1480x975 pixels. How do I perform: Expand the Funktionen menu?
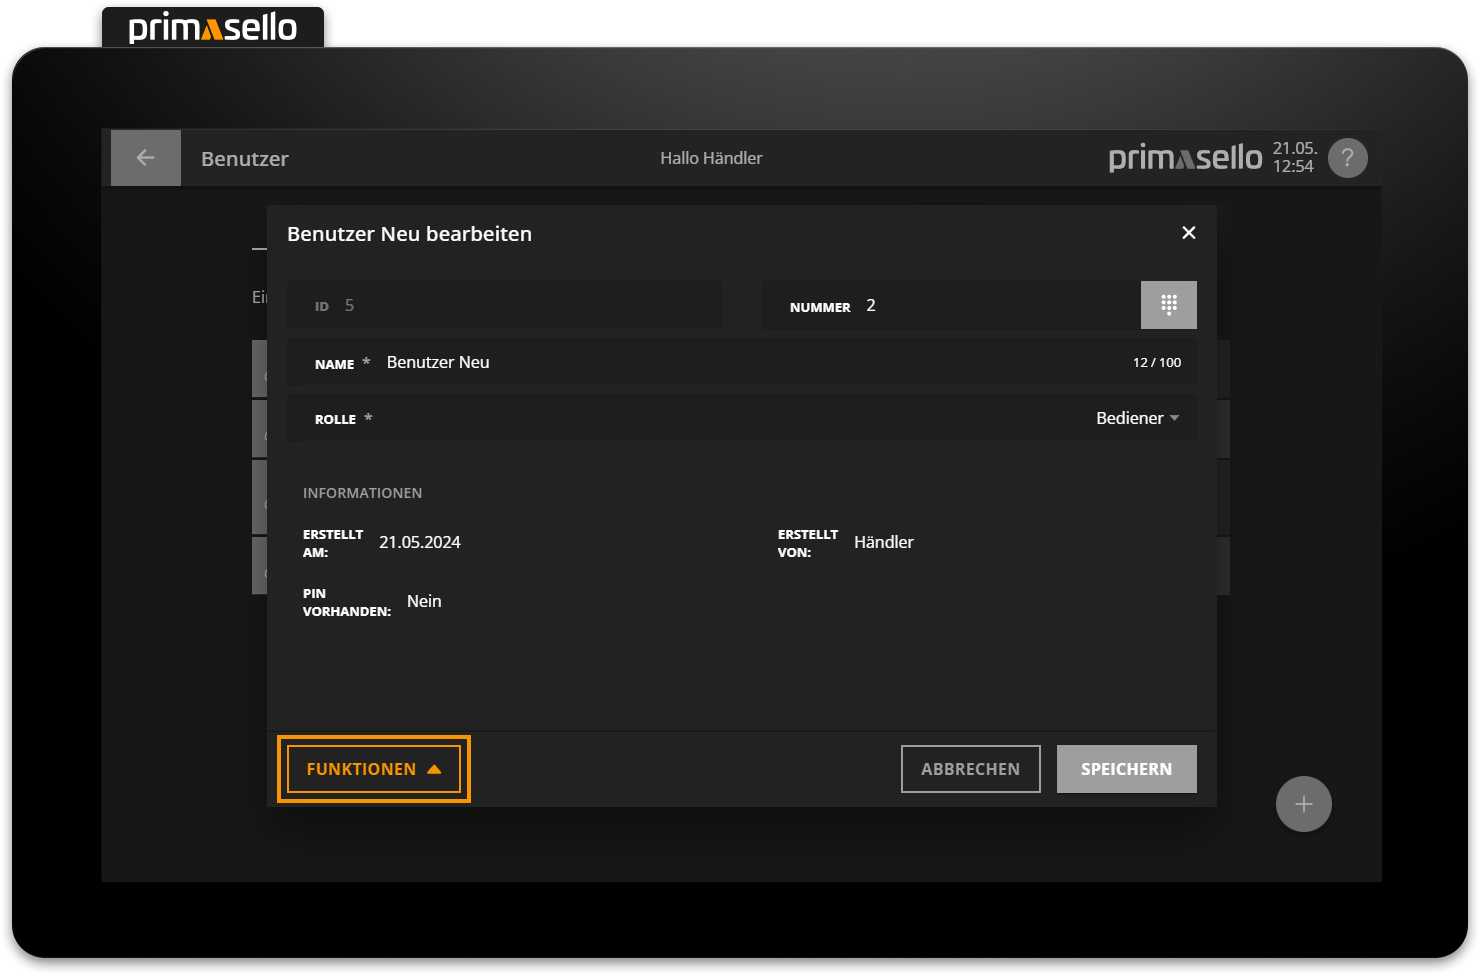point(373,769)
